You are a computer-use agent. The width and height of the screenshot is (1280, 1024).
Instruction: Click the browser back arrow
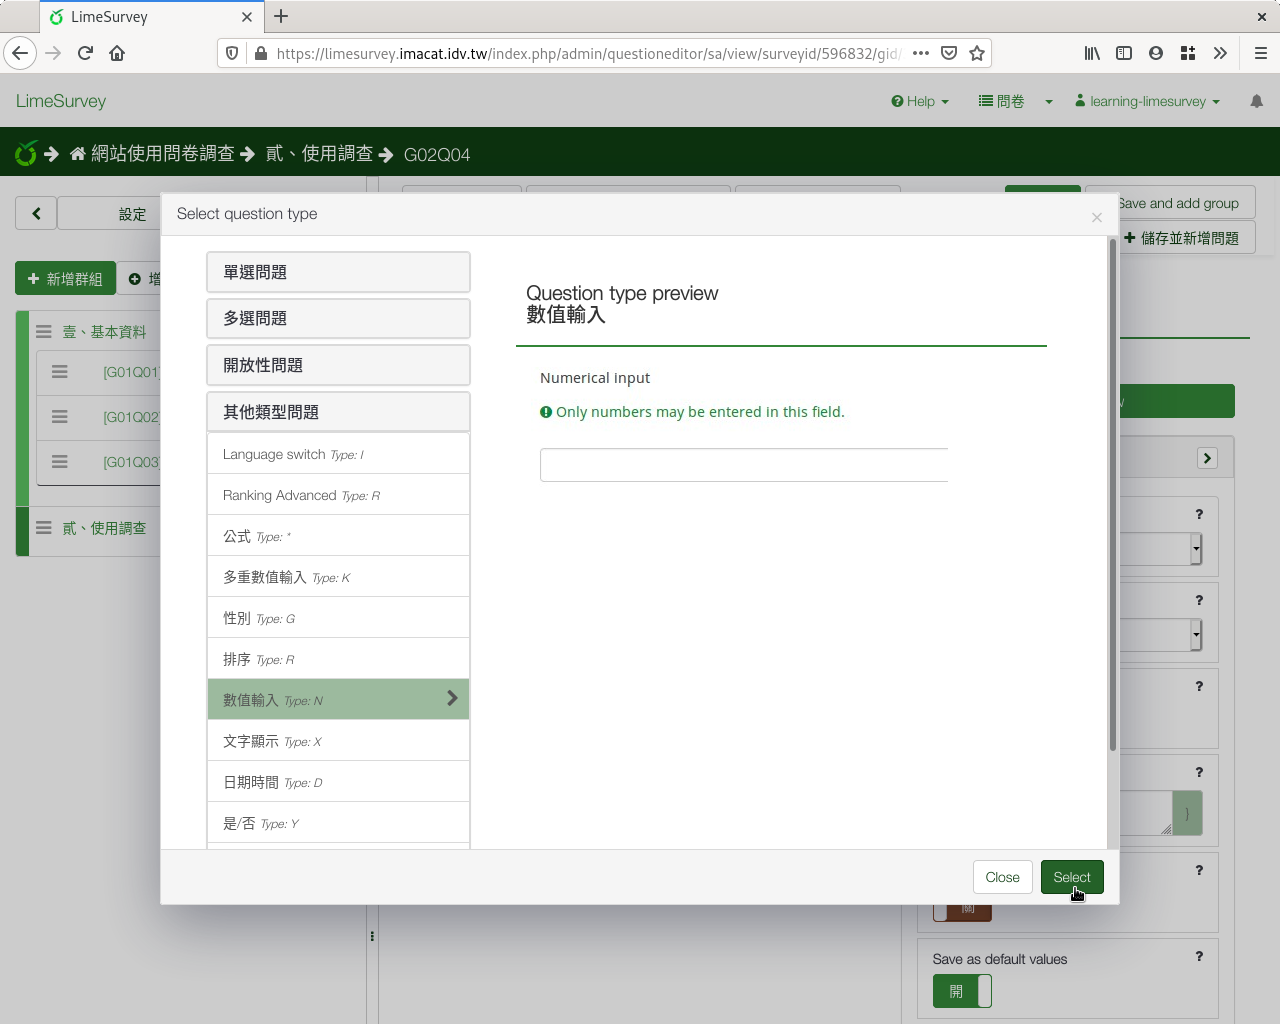[20, 53]
